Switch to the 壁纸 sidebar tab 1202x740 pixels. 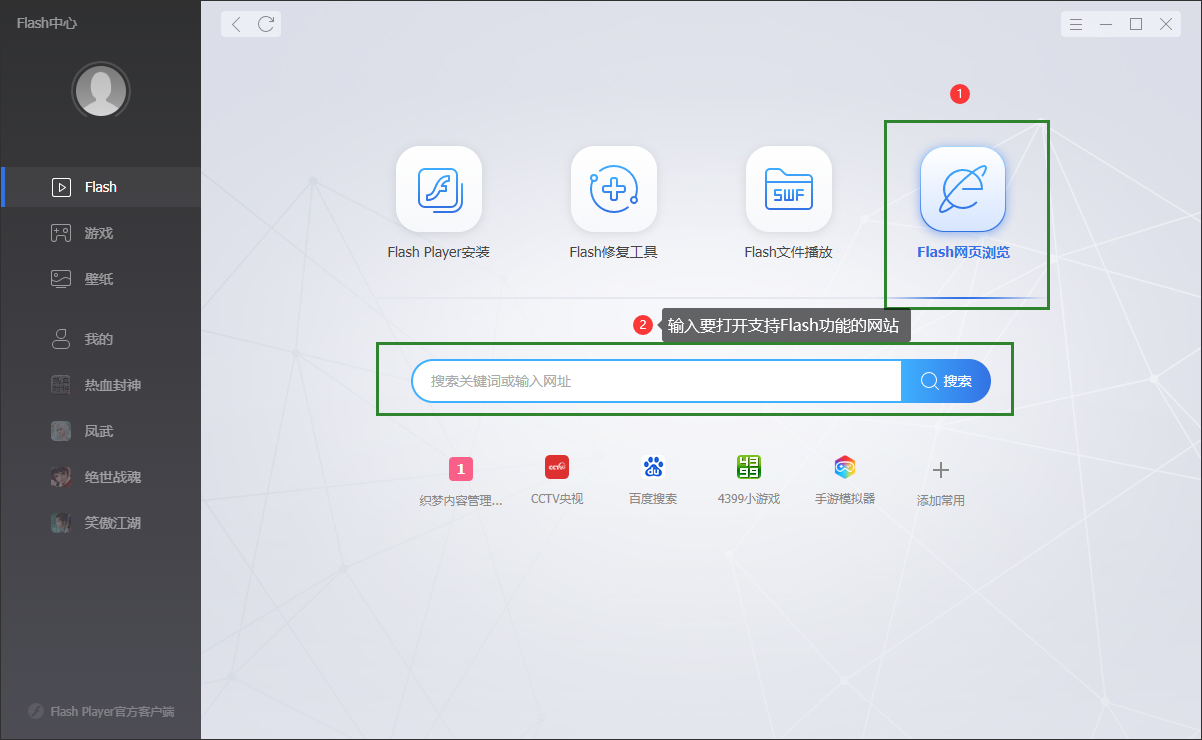click(x=100, y=279)
